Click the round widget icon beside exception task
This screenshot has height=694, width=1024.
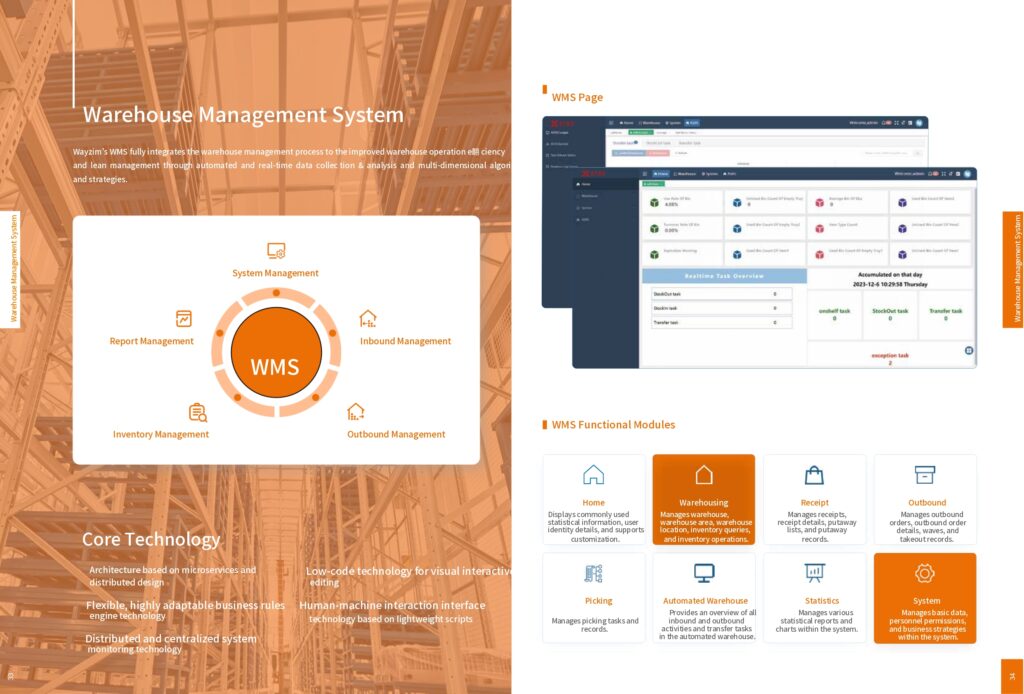969,351
